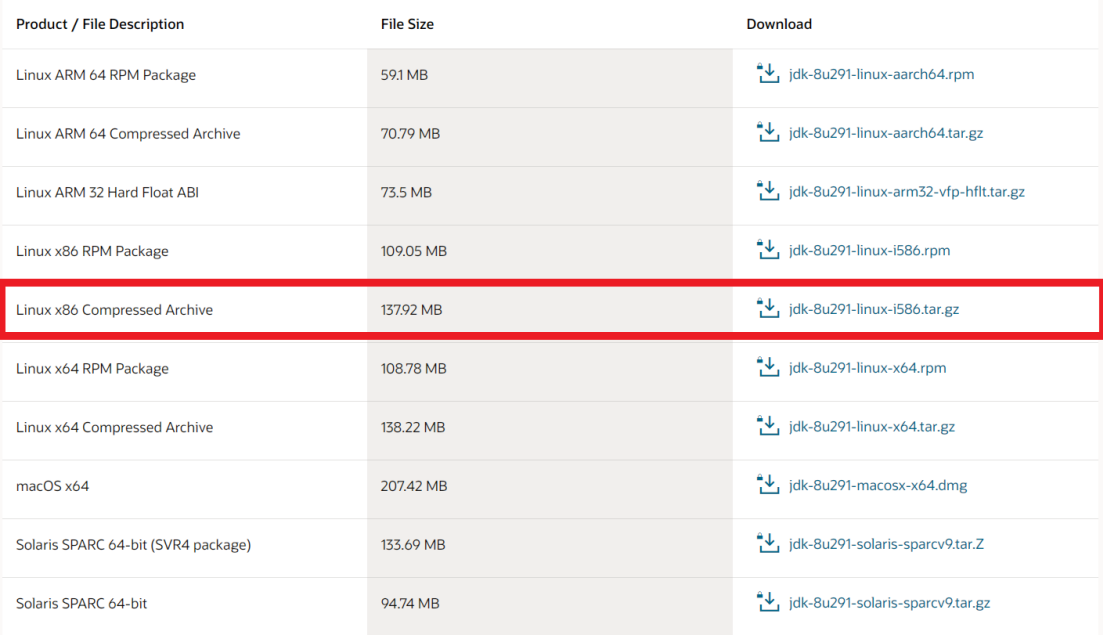This screenshot has width=1103, height=635.
Task: Select the Linux x64 Compressed Archive description
Action: [114, 428]
